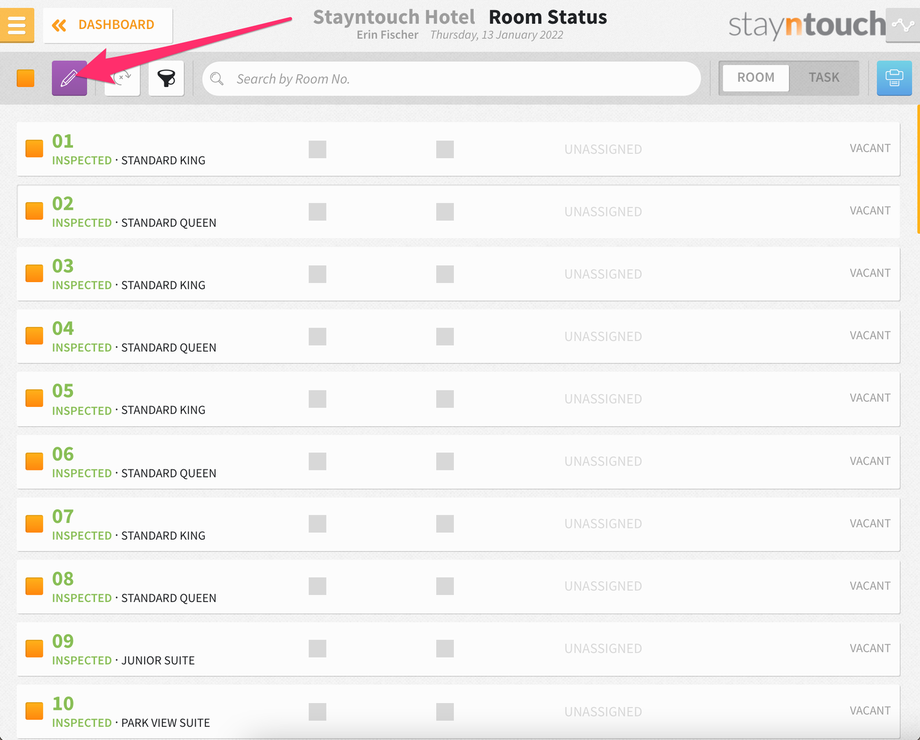Viewport: 920px width, 740px height.
Task: Go back to the Dashboard
Action: (x=107, y=25)
